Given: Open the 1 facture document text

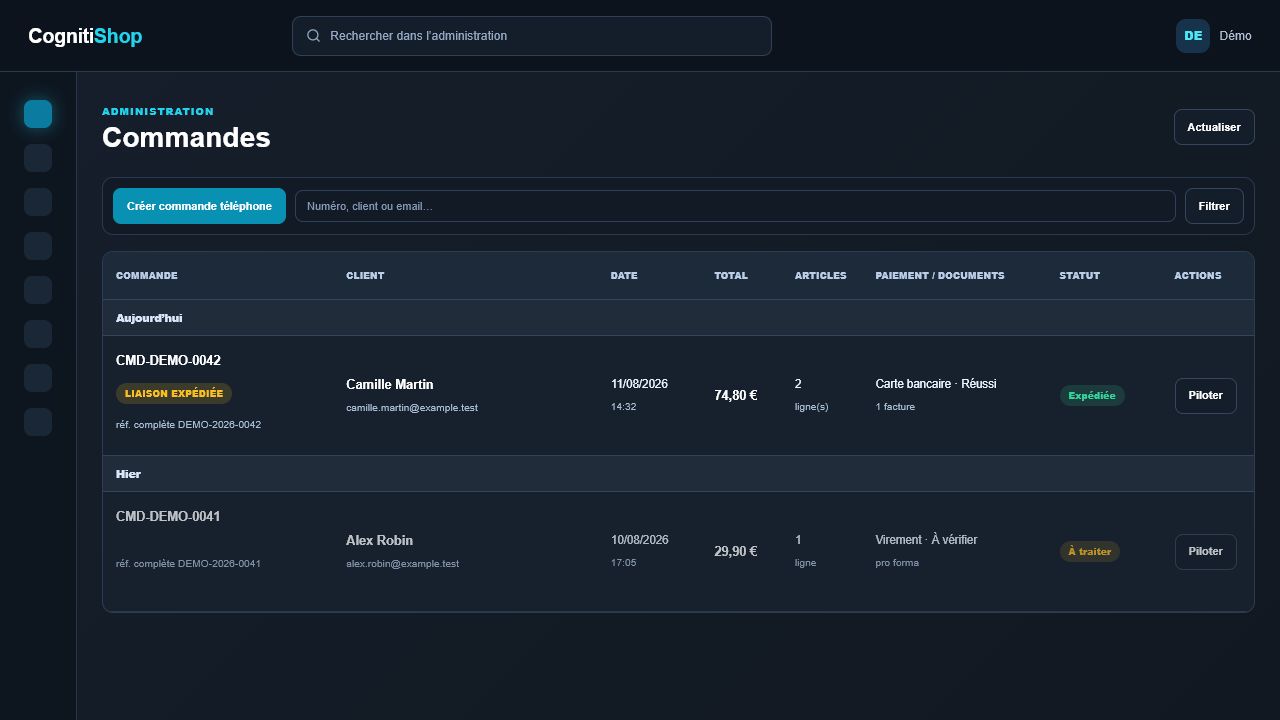Looking at the screenshot, I should pos(895,407).
